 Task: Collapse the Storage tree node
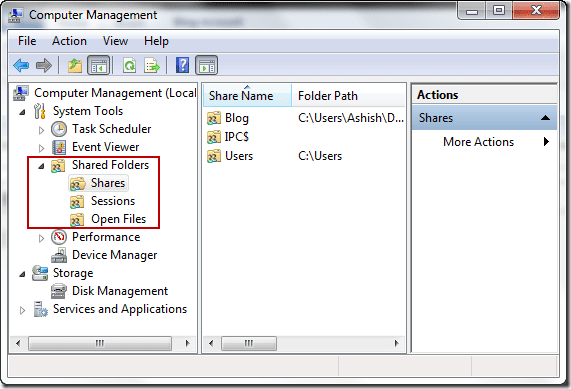tap(23, 274)
